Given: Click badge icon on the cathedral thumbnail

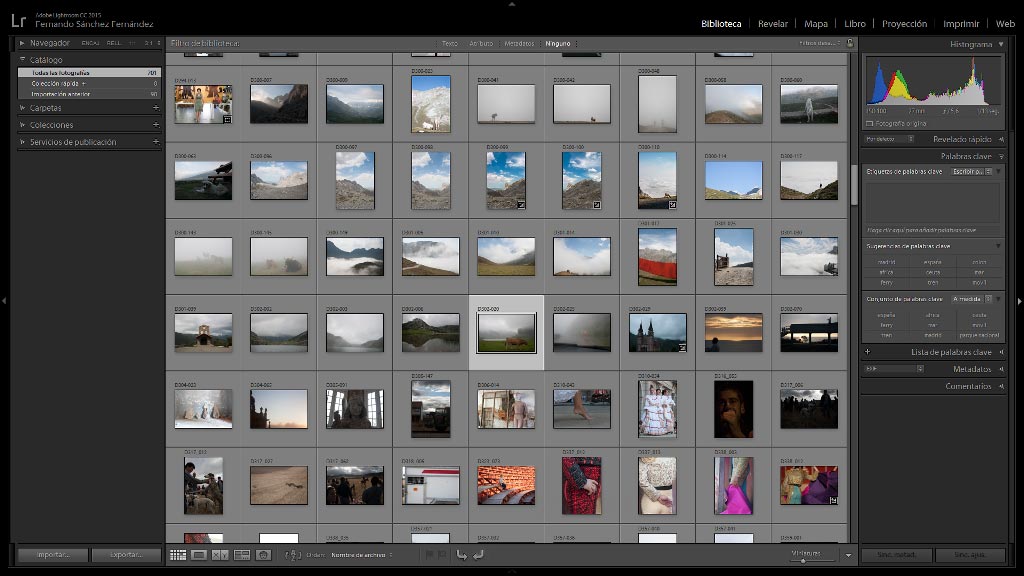Looking at the screenshot, I should tap(682, 347).
